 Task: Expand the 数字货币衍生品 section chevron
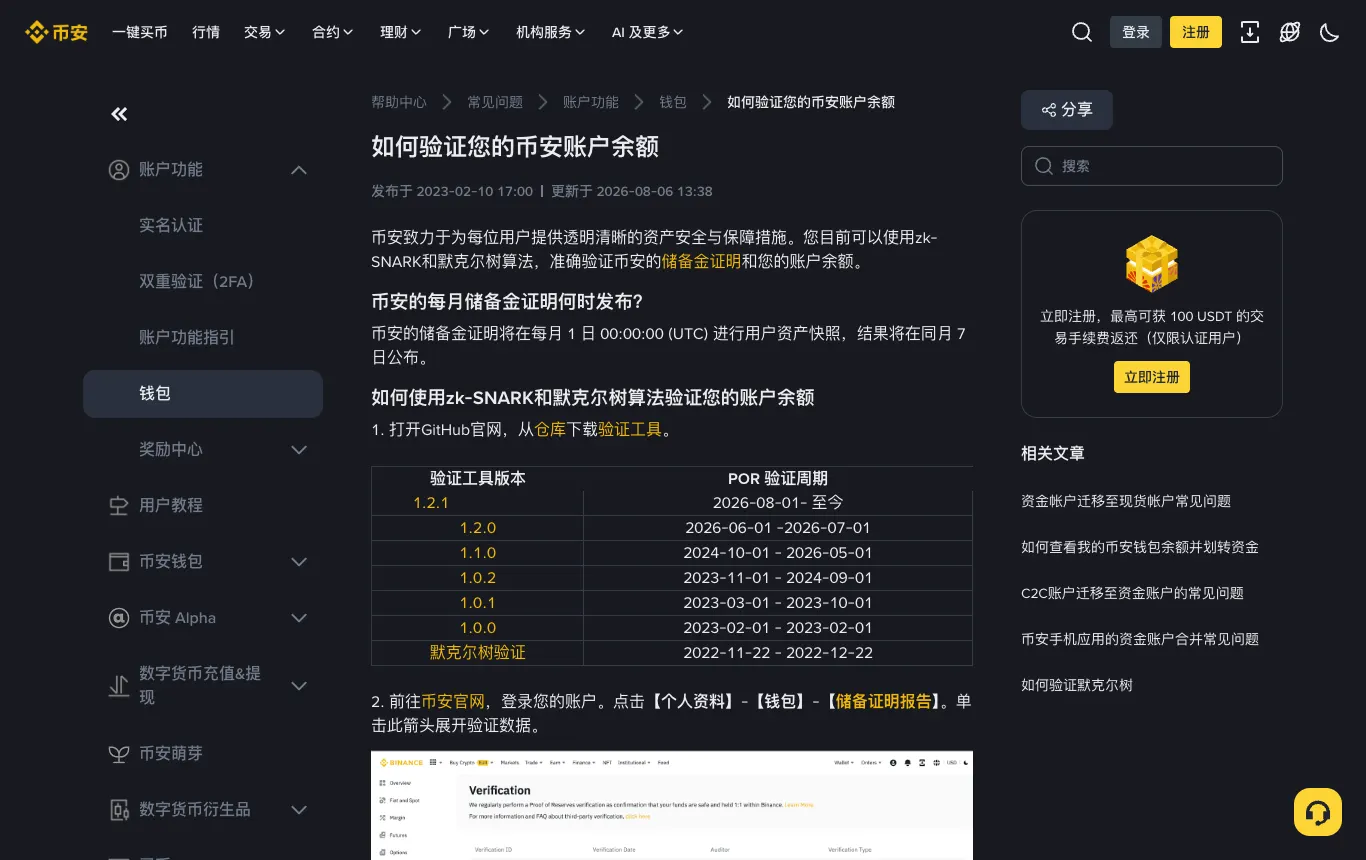pos(299,810)
